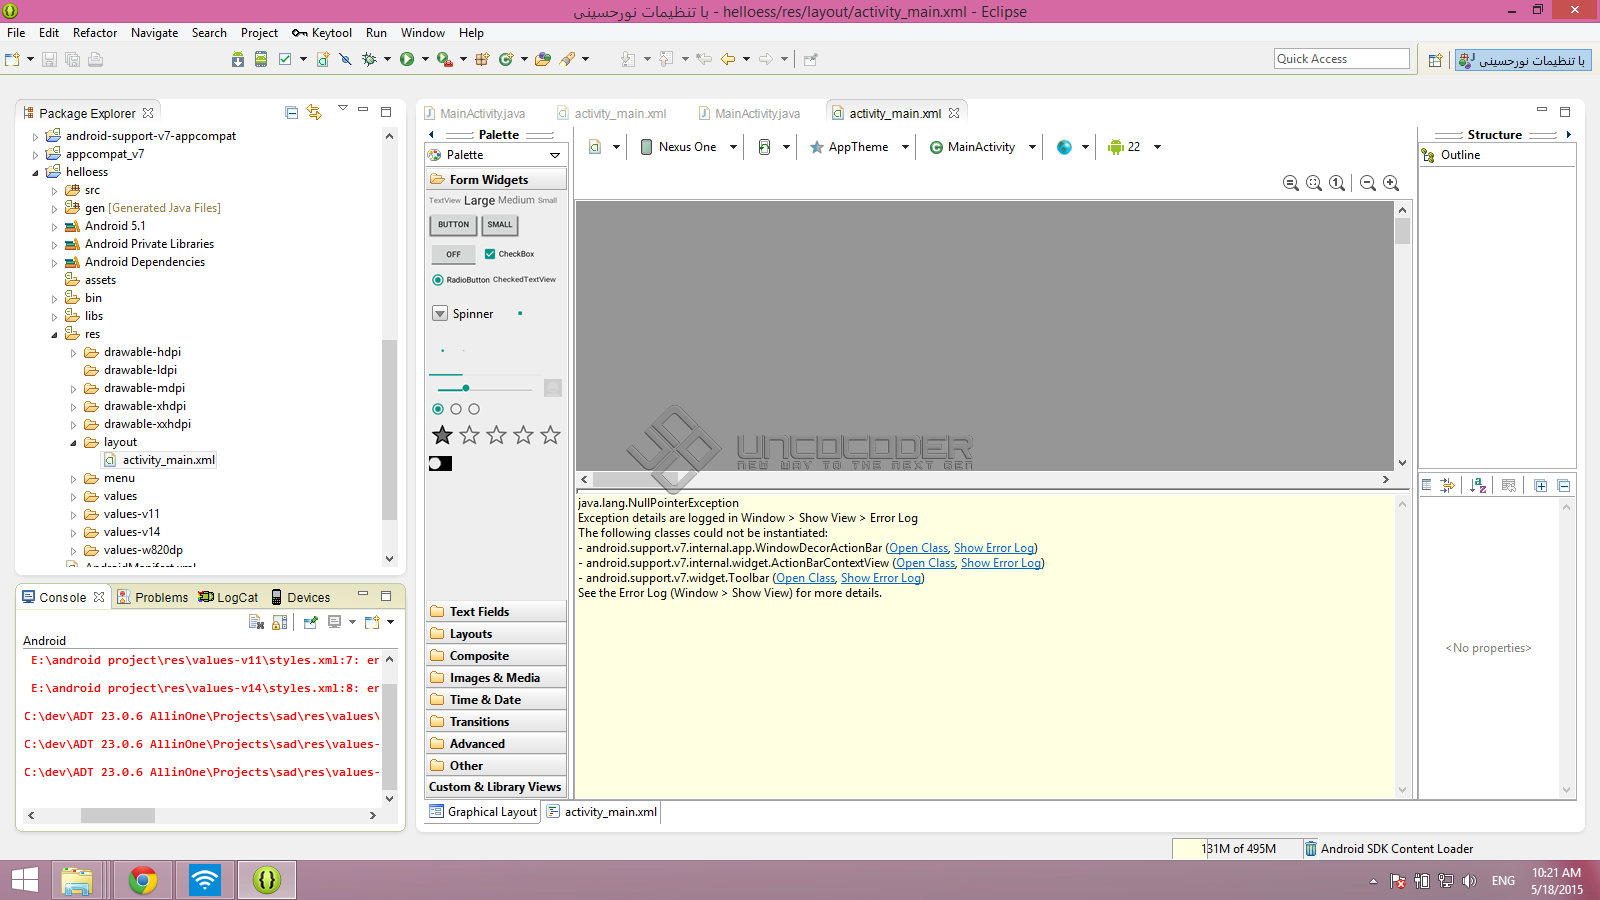The image size is (1600, 900).
Task: Open the Android Virtual Device Manager icon
Action: point(261,59)
